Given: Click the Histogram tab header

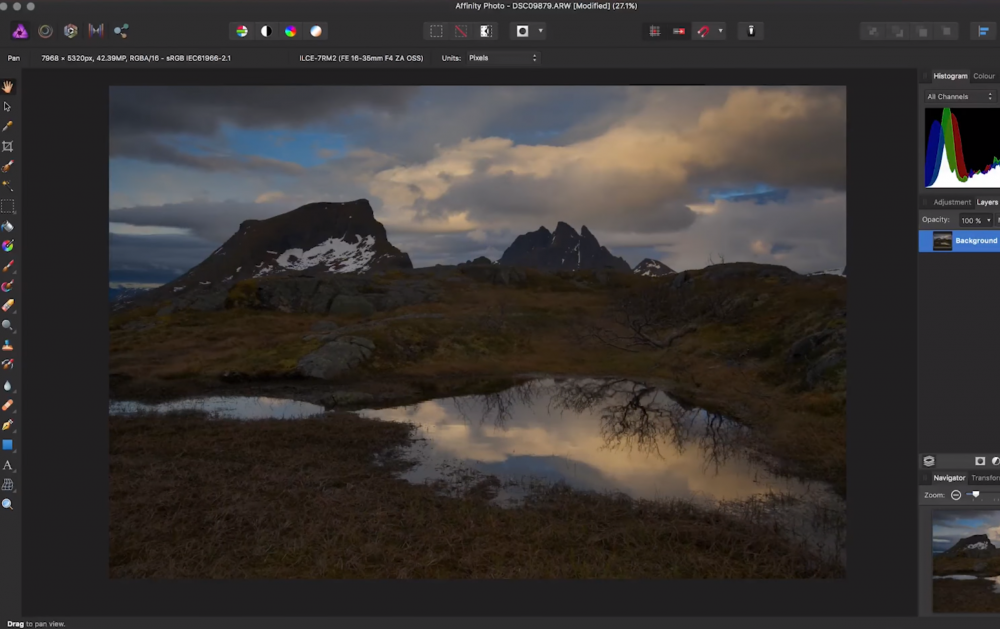Looking at the screenshot, I should tap(950, 75).
